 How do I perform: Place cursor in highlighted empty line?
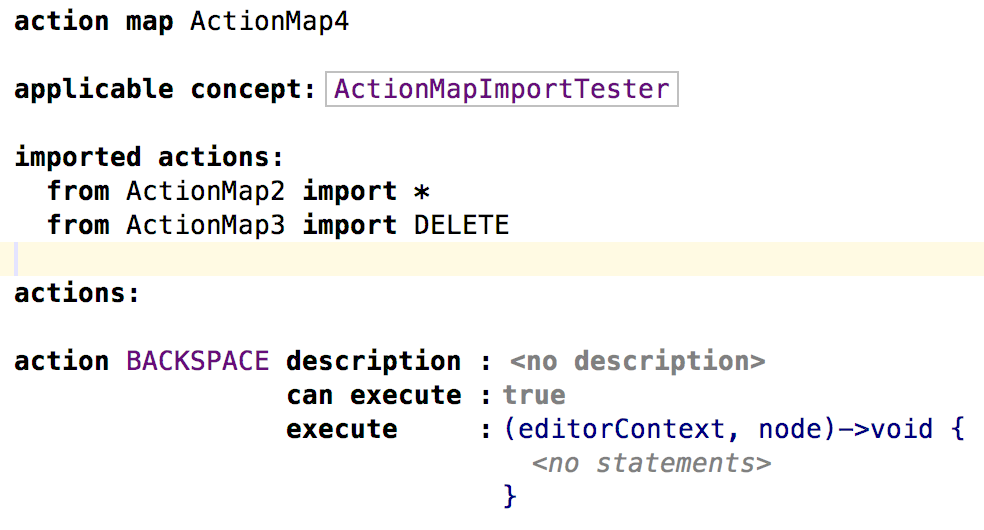click(492, 259)
